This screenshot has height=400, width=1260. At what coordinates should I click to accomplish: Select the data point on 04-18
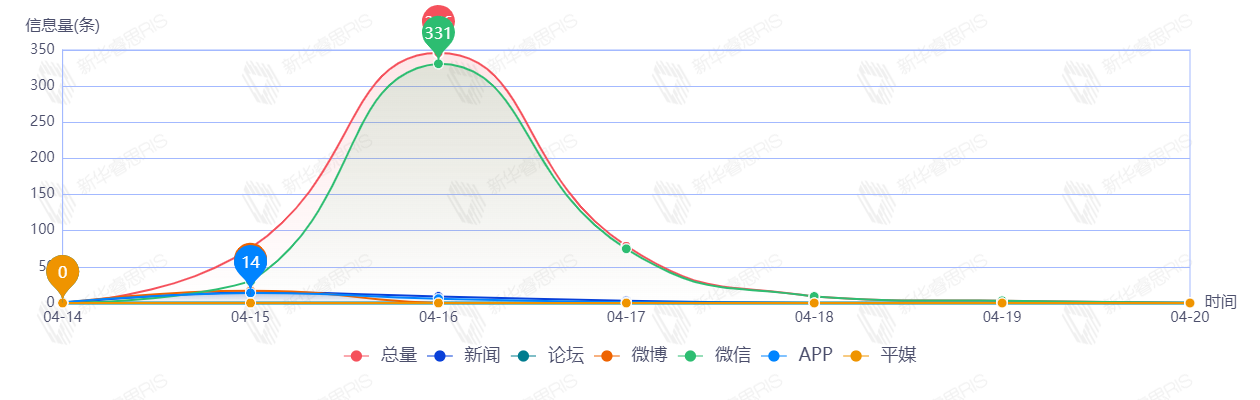point(814,297)
